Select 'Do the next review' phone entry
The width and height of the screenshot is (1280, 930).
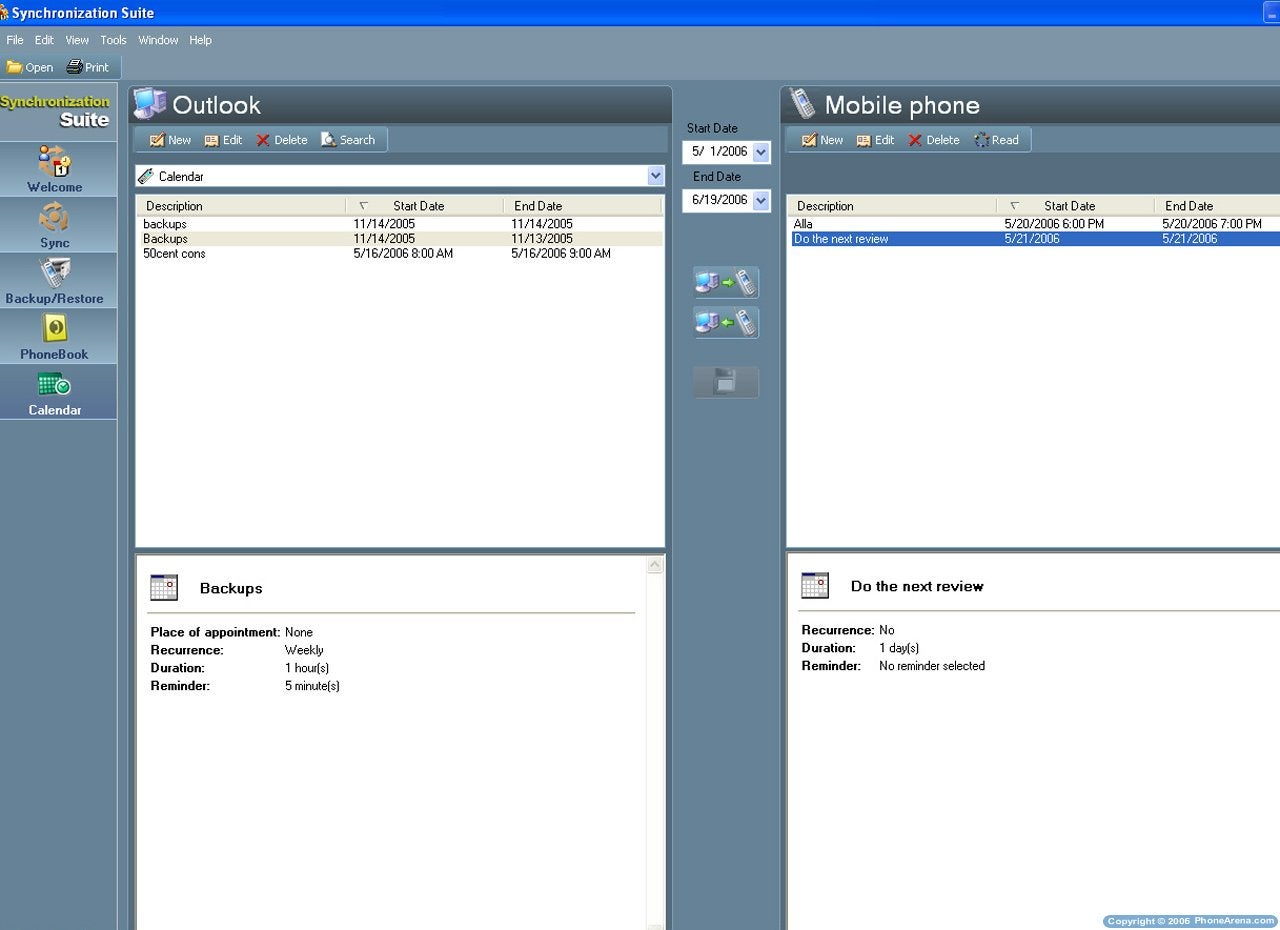pyautogui.click(x=1034, y=239)
